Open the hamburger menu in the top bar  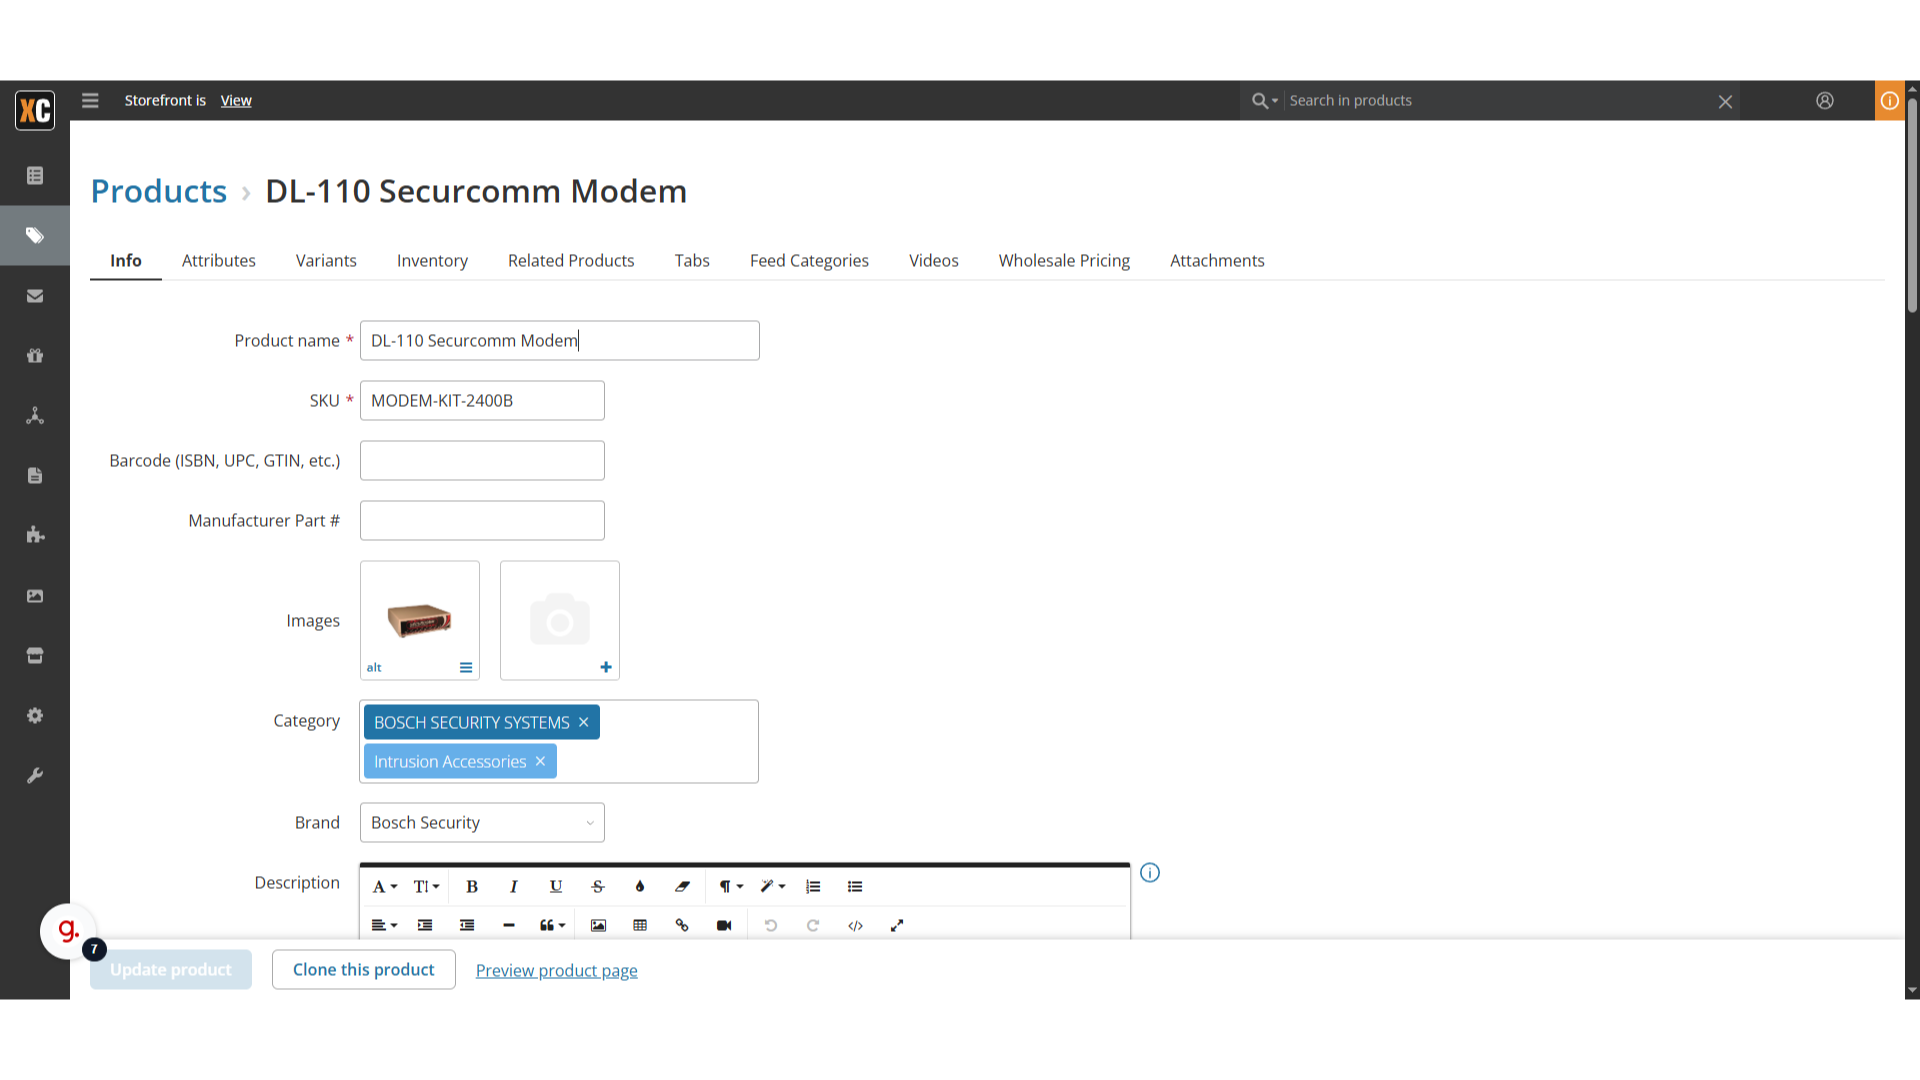coord(90,100)
